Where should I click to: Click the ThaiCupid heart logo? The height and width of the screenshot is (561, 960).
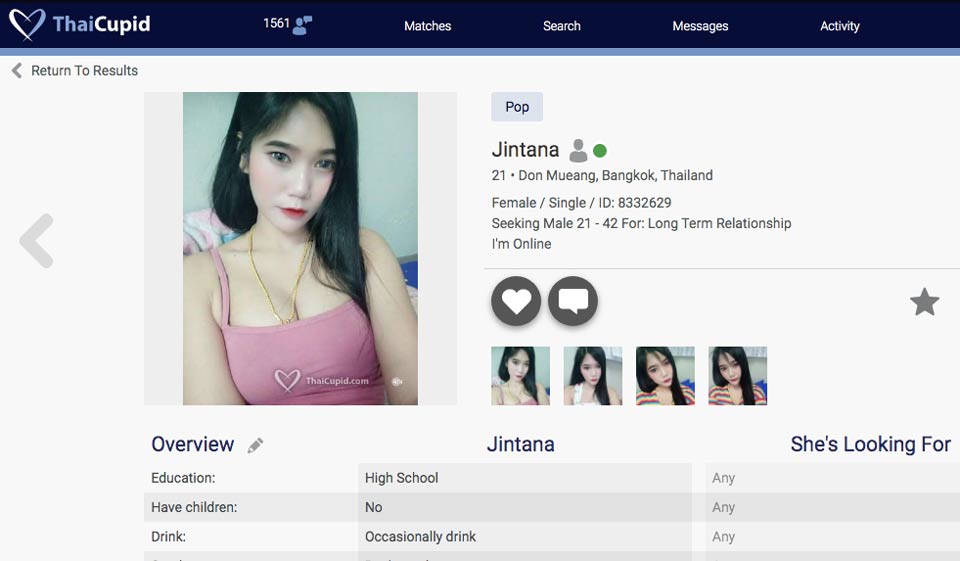[x=27, y=24]
